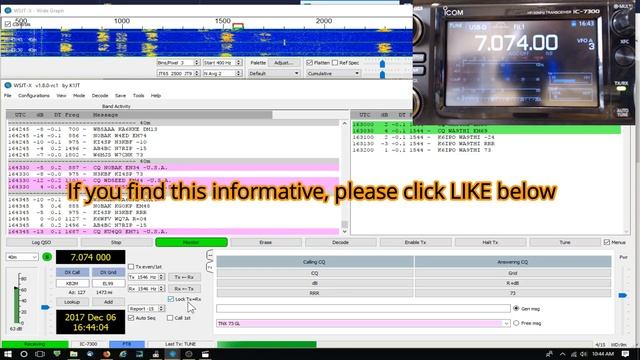Open the Tools menu
The width and height of the screenshot is (640, 360).
[138, 96]
